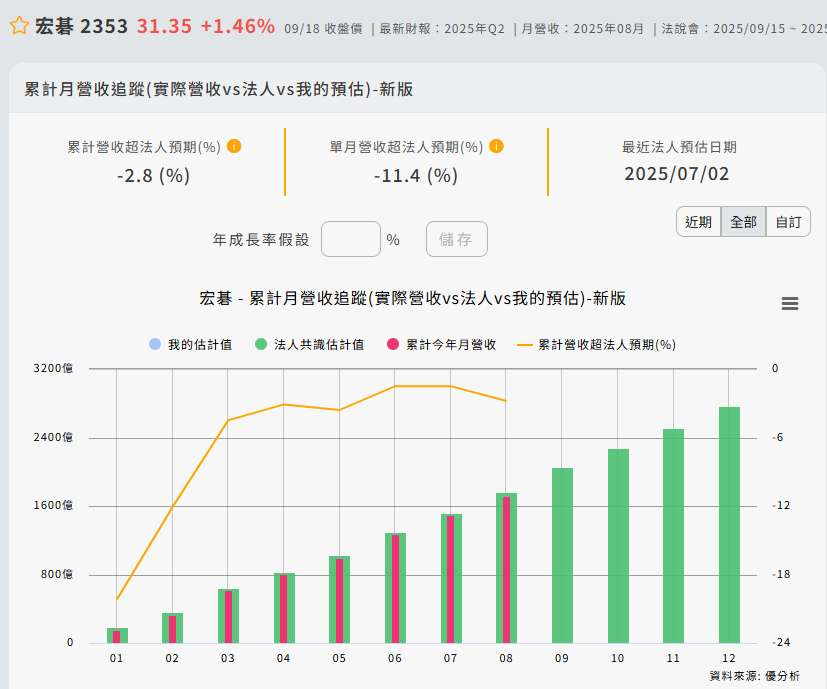Click the stock name 宏碁 2353 in header
The image size is (827, 689).
coord(82,26)
